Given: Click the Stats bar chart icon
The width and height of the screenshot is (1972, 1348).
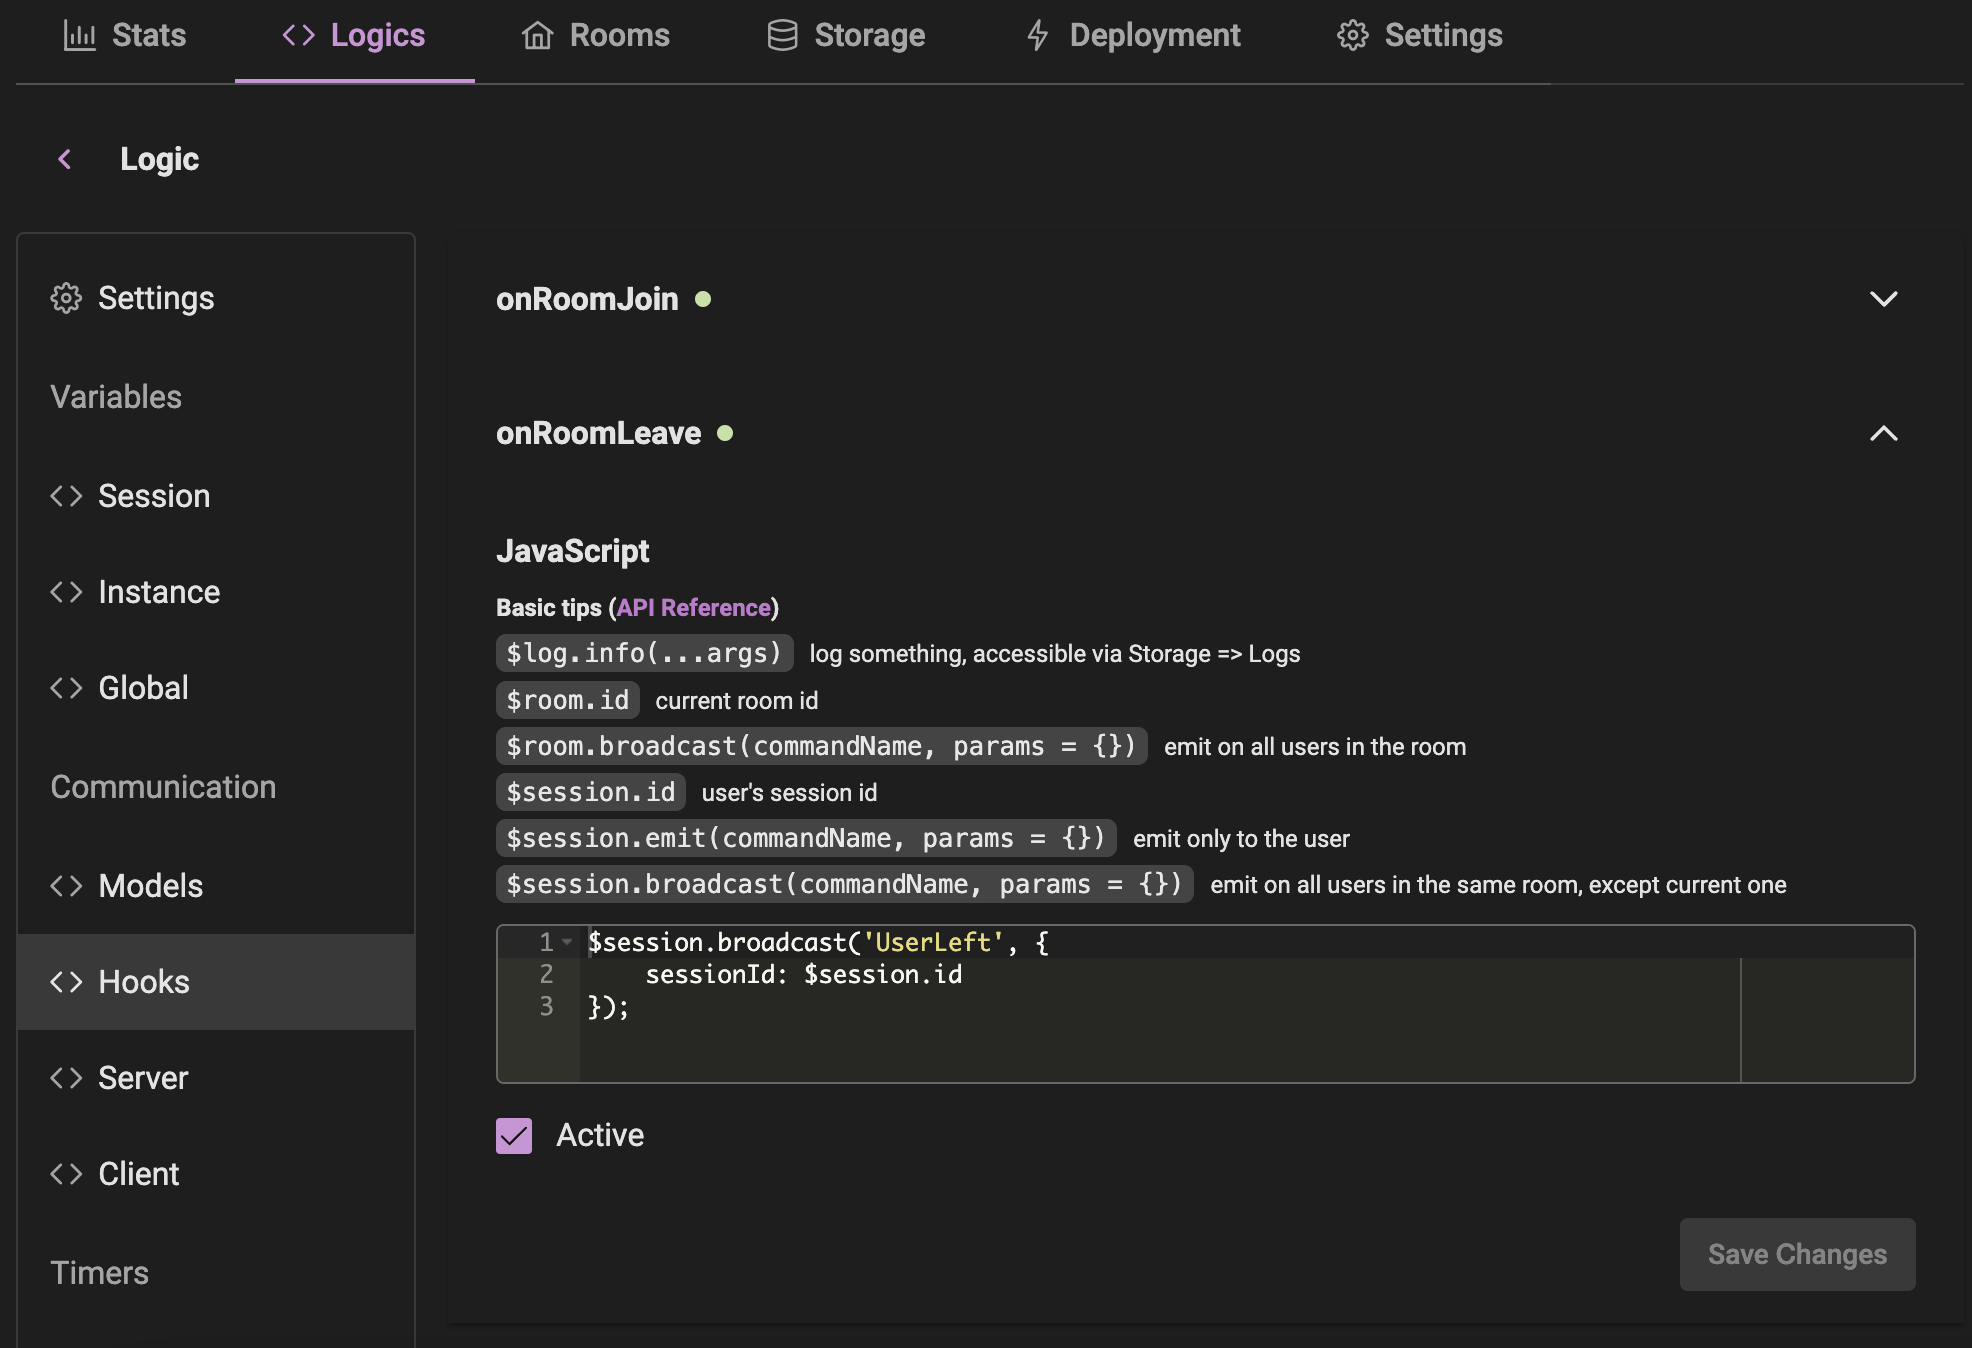Looking at the screenshot, I should (x=80, y=36).
